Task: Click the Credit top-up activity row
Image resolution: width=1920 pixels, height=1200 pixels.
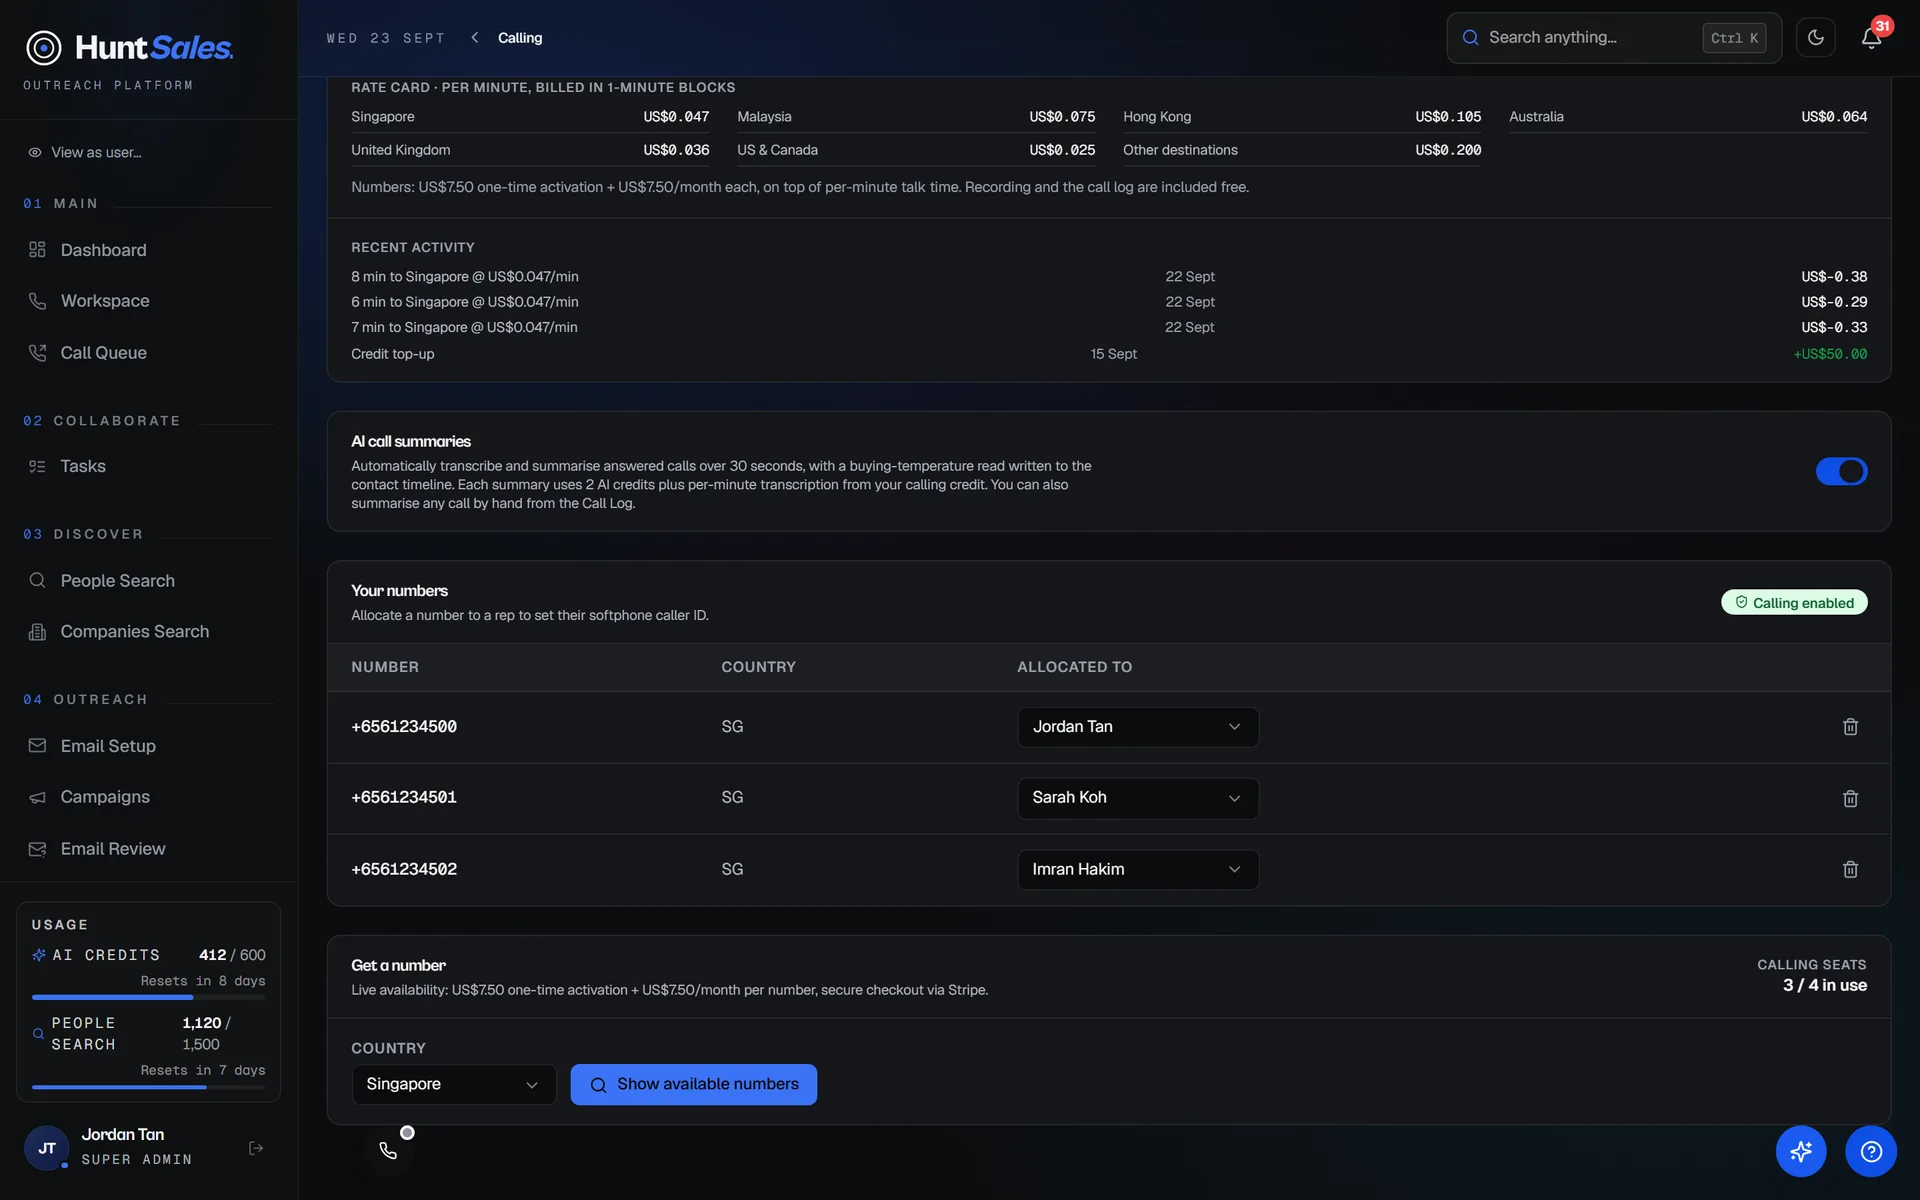Action: pyautogui.click(x=1109, y=354)
